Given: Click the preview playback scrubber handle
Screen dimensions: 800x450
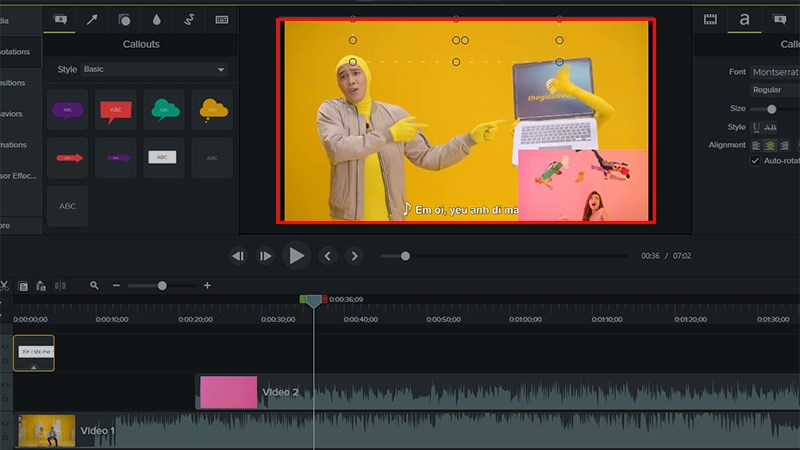Looking at the screenshot, I should (x=405, y=256).
